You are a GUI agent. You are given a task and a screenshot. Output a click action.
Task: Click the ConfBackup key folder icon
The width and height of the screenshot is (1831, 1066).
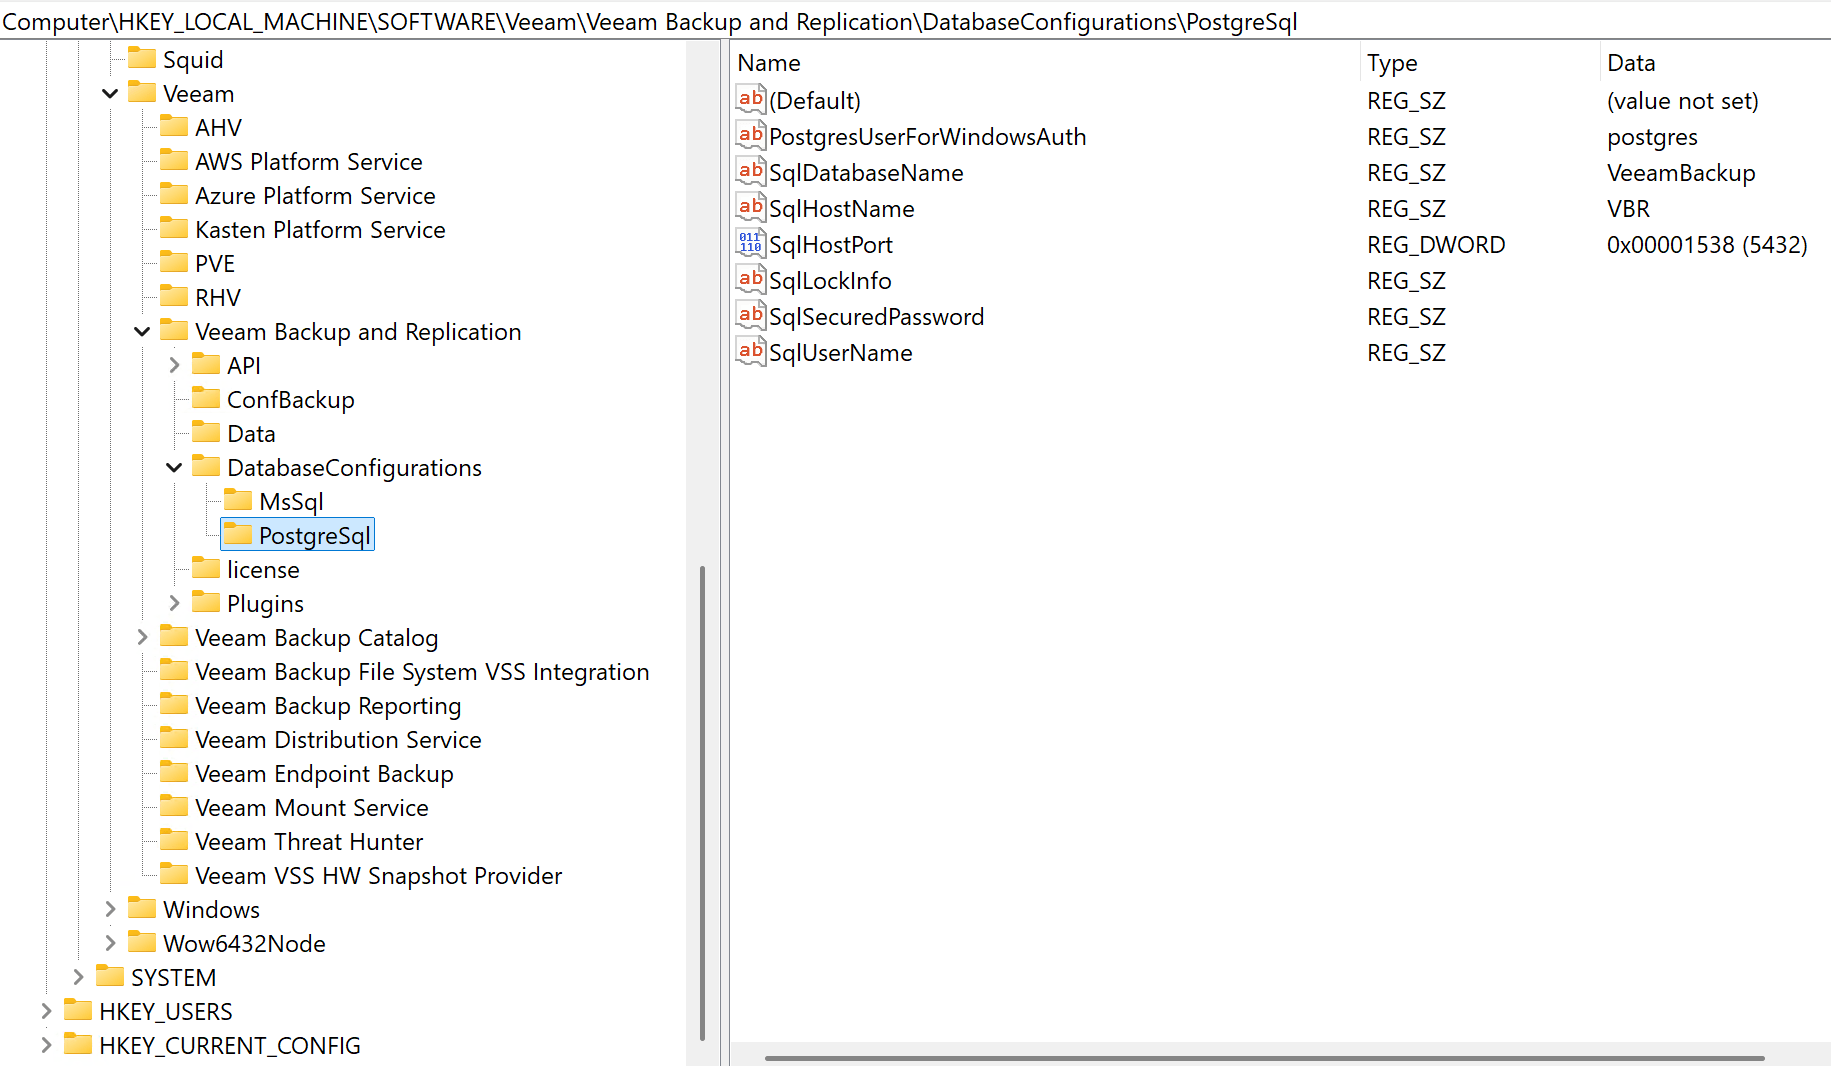point(206,398)
